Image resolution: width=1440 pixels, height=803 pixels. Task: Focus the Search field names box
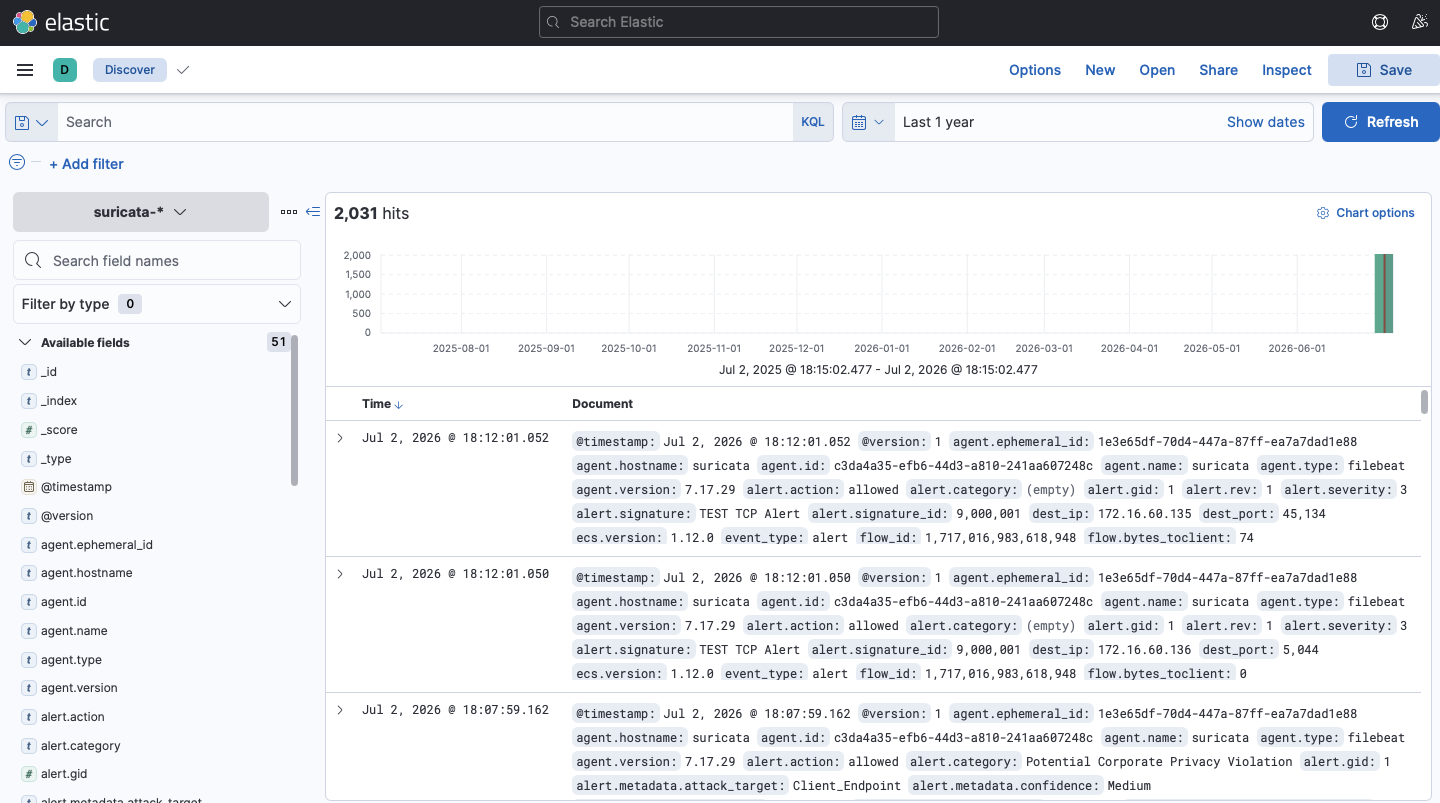point(157,260)
